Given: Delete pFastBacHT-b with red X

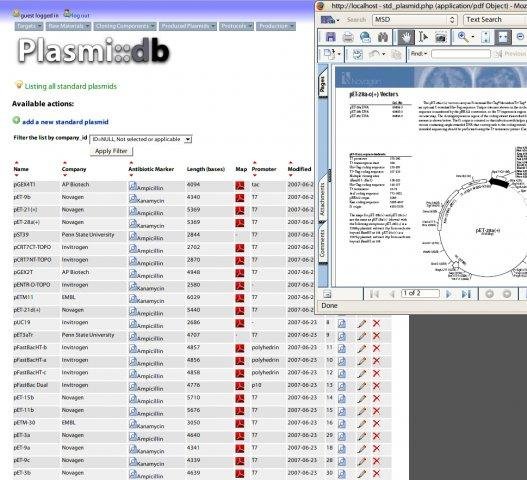Looking at the screenshot, I should pyautogui.click(x=376, y=348).
